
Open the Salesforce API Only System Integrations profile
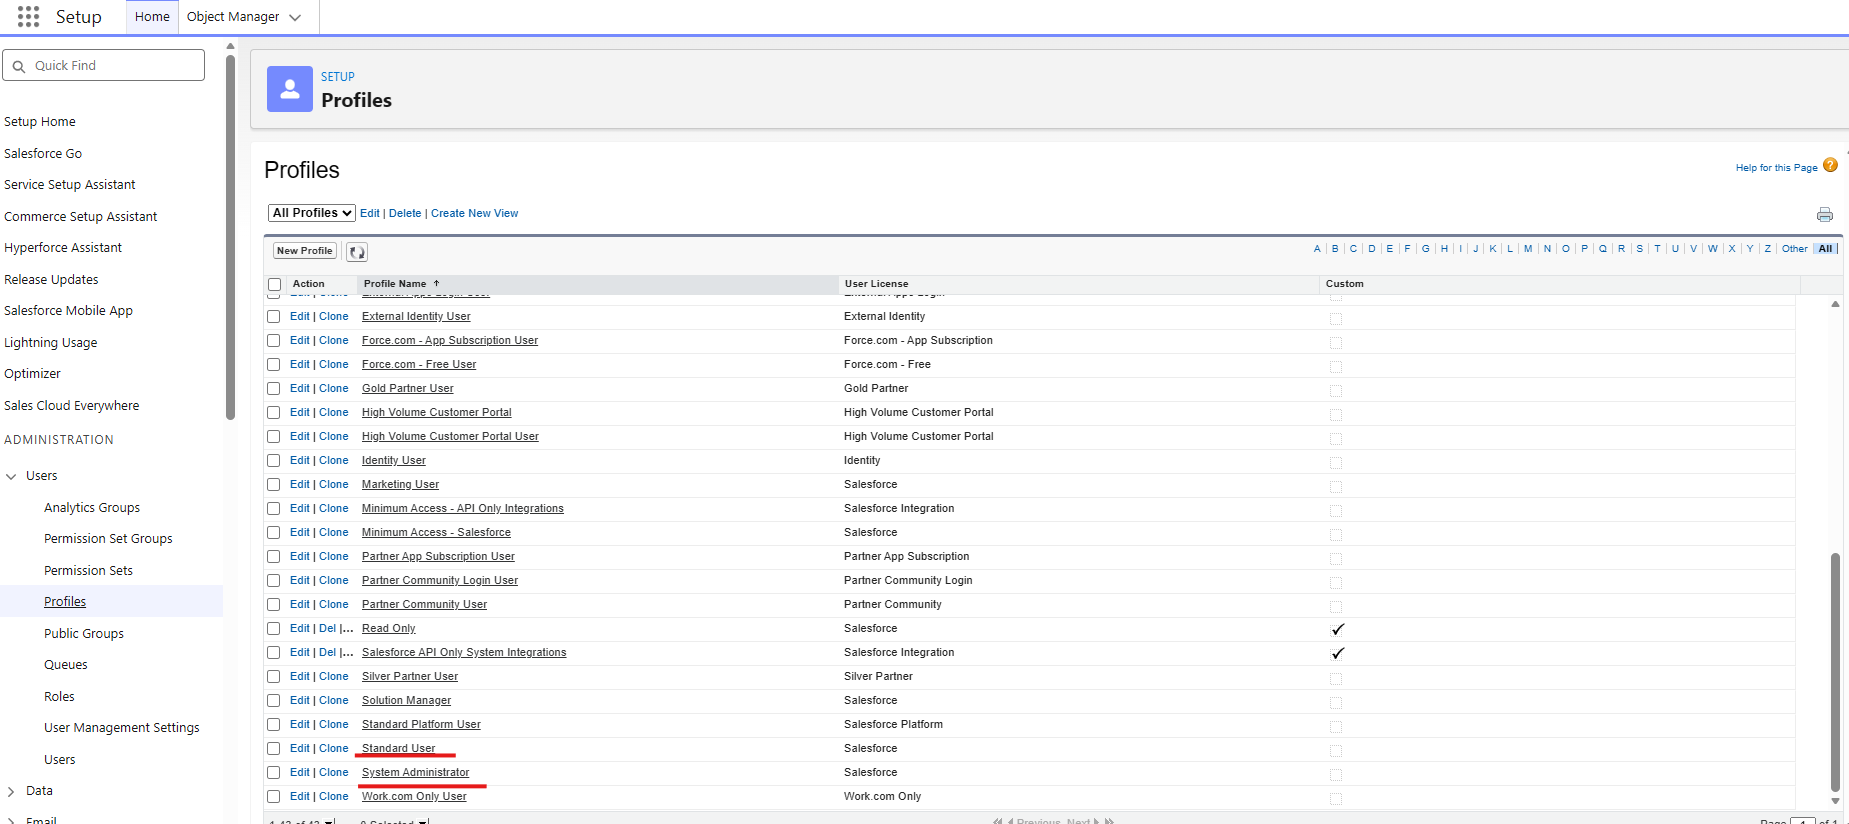pos(464,653)
